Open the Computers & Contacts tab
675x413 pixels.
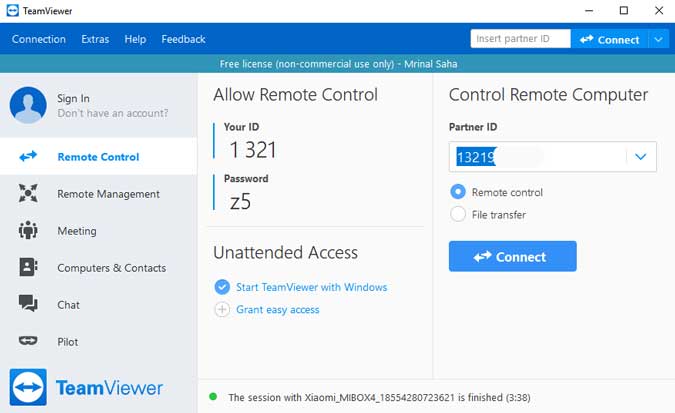tap(99, 267)
